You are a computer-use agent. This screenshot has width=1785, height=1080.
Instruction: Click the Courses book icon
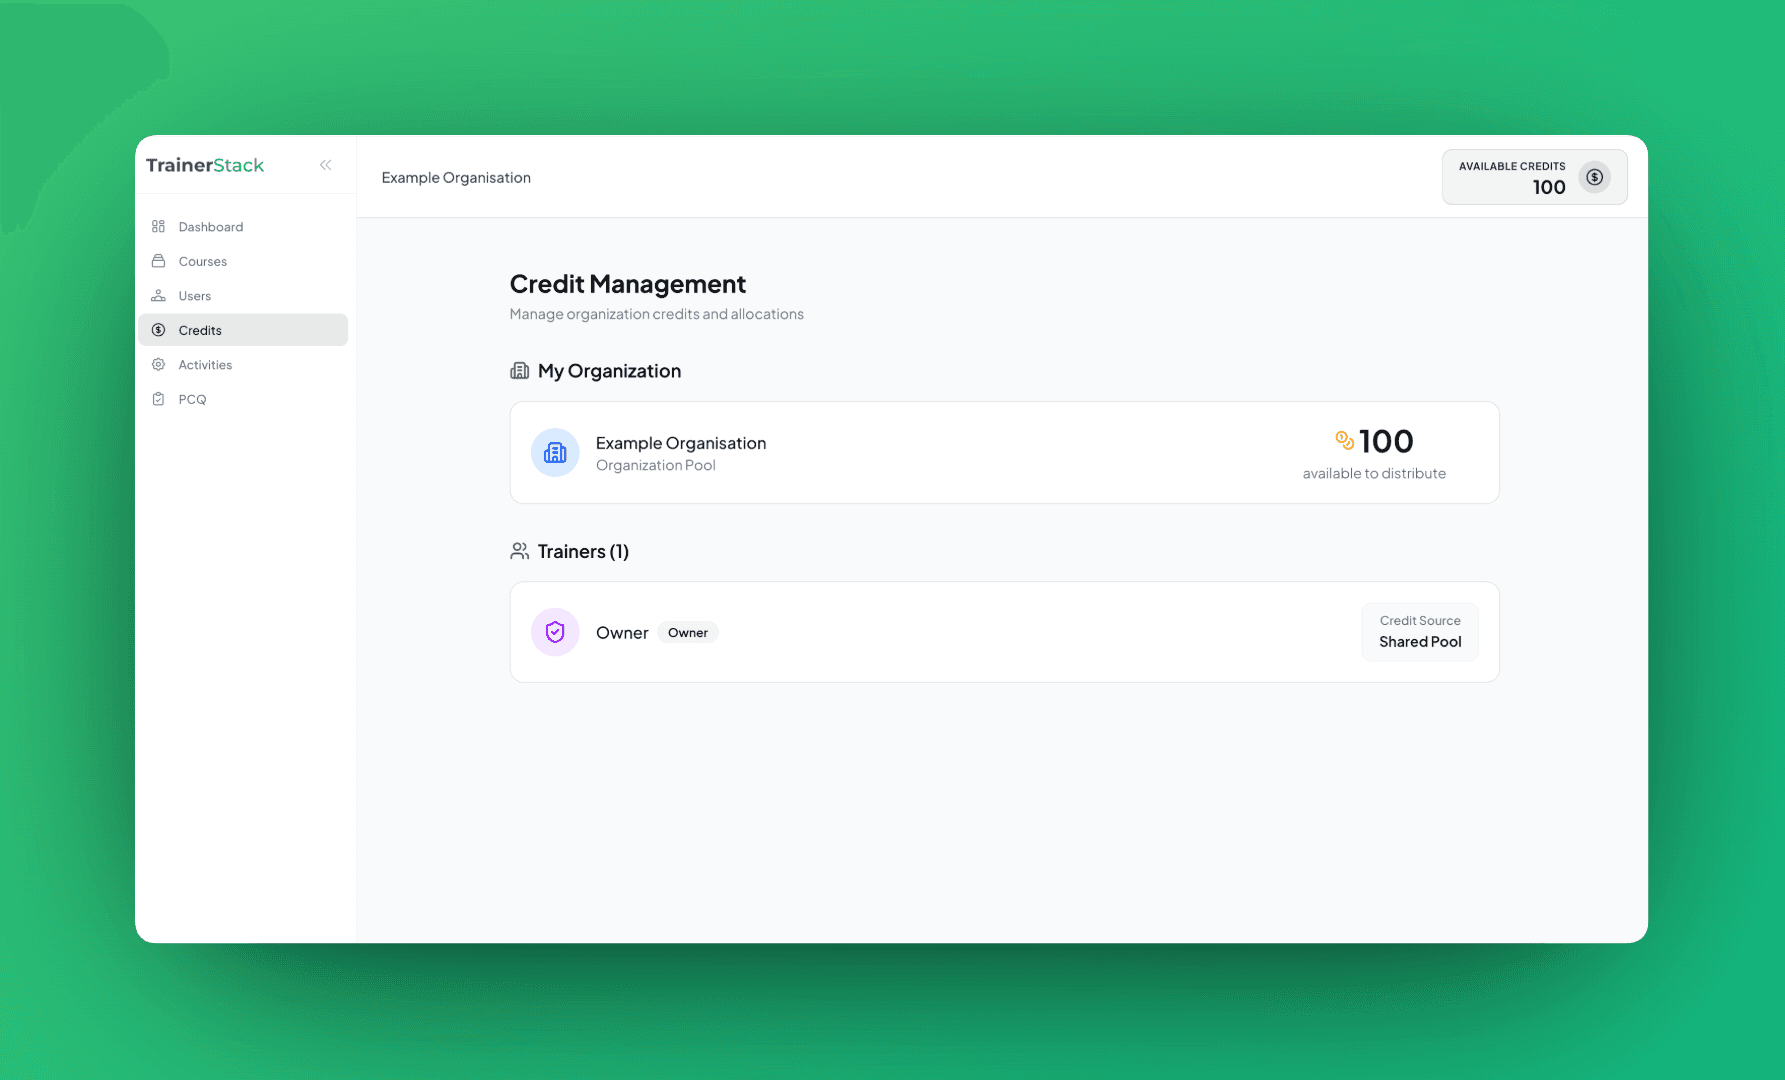coord(159,261)
